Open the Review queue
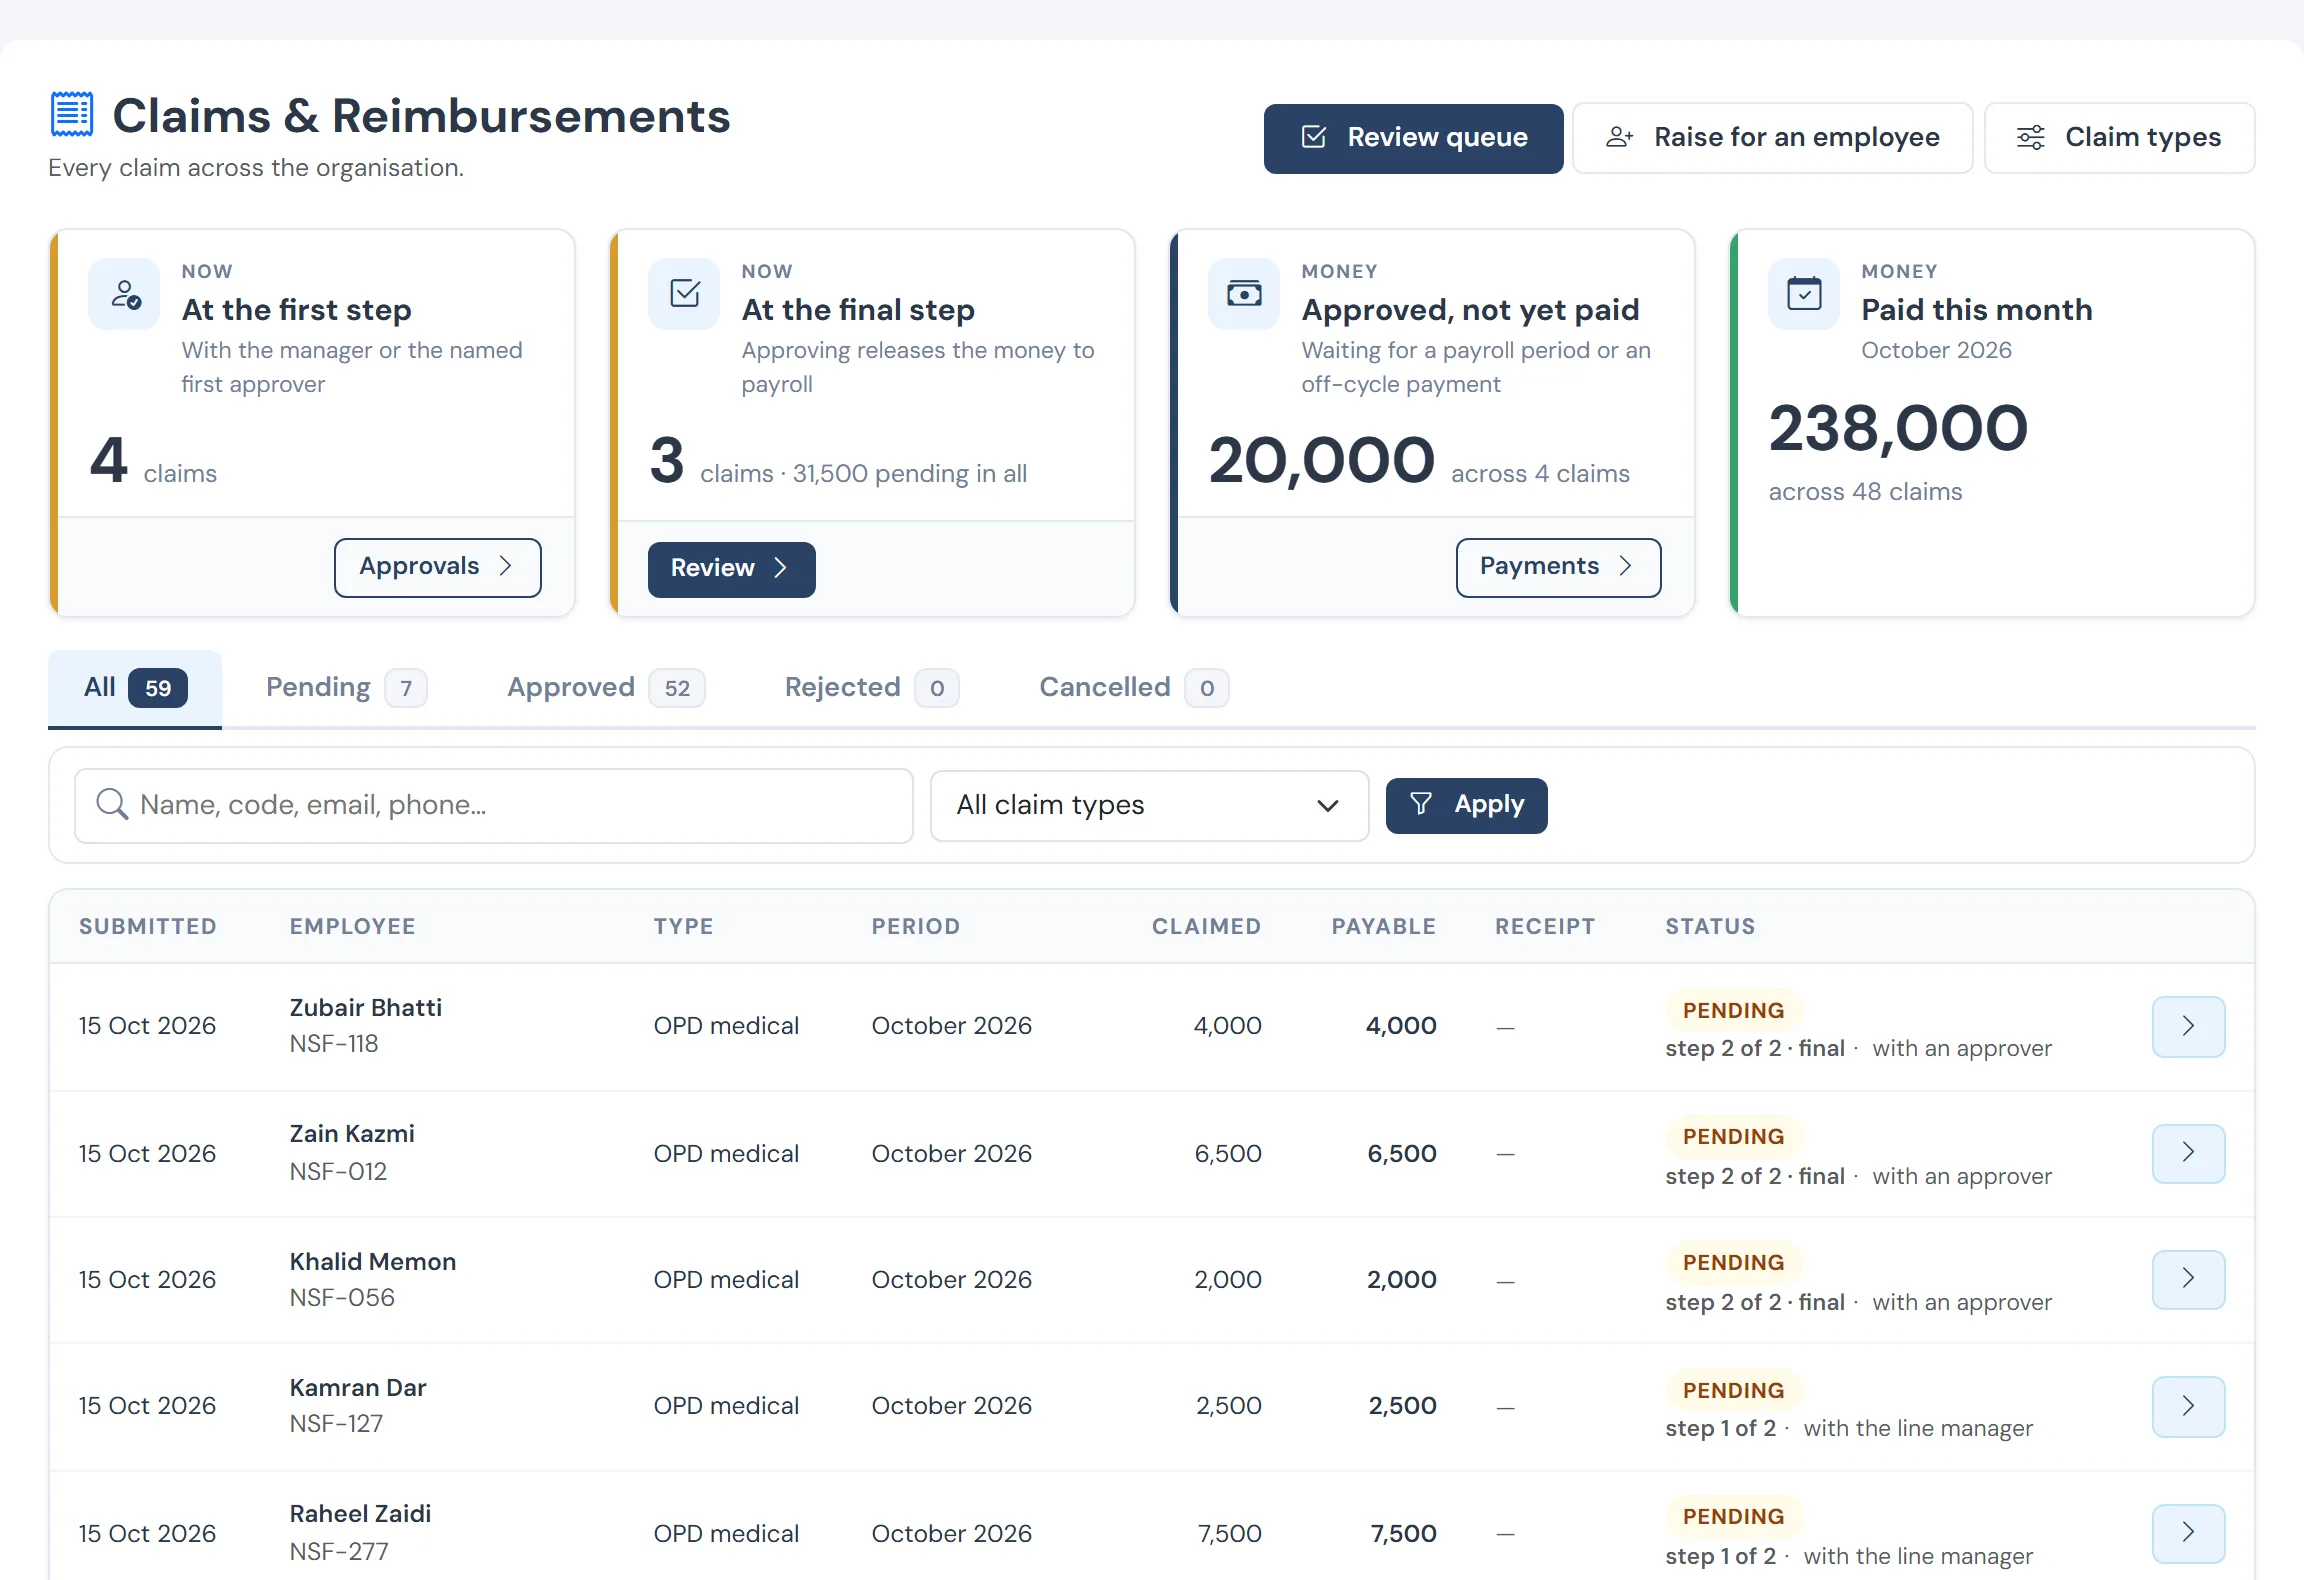This screenshot has height=1580, width=2304. click(x=1413, y=138)
